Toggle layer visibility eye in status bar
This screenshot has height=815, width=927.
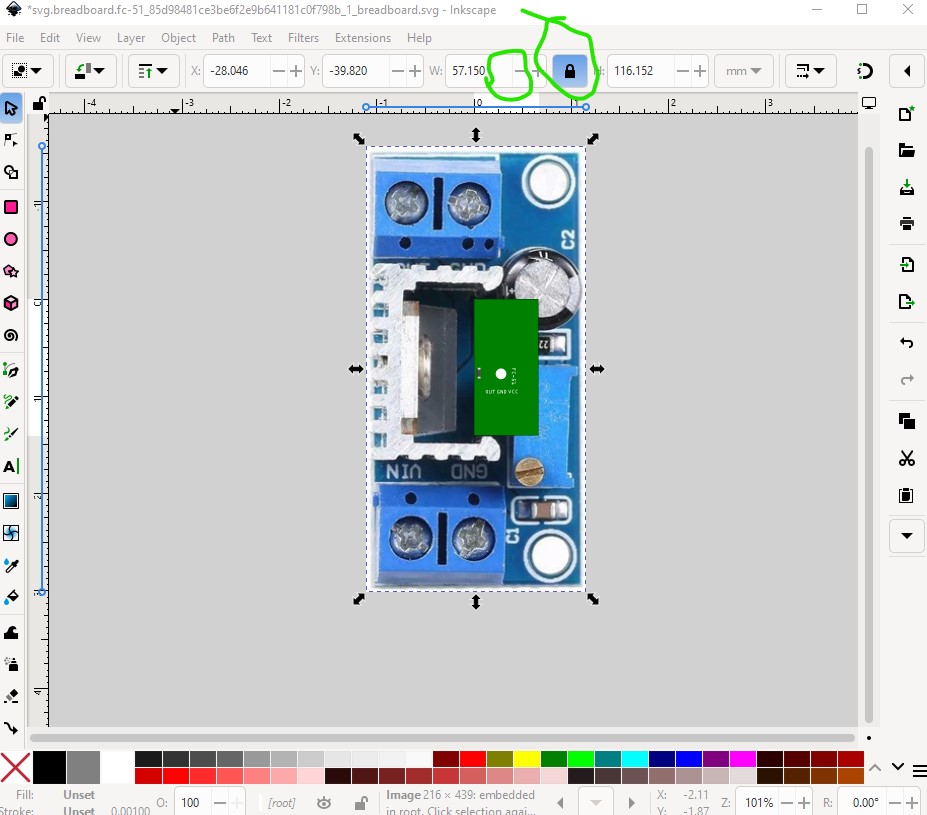[324, 802]
